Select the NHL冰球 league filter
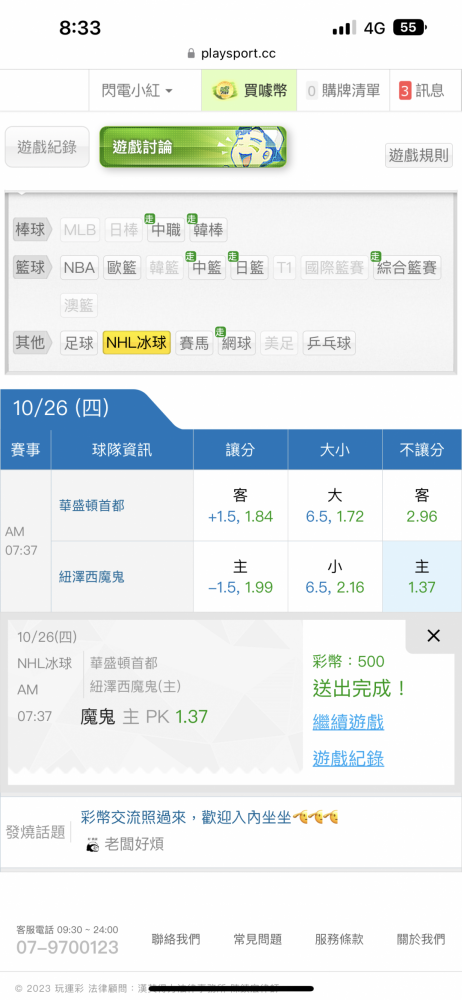 (137, 343)
